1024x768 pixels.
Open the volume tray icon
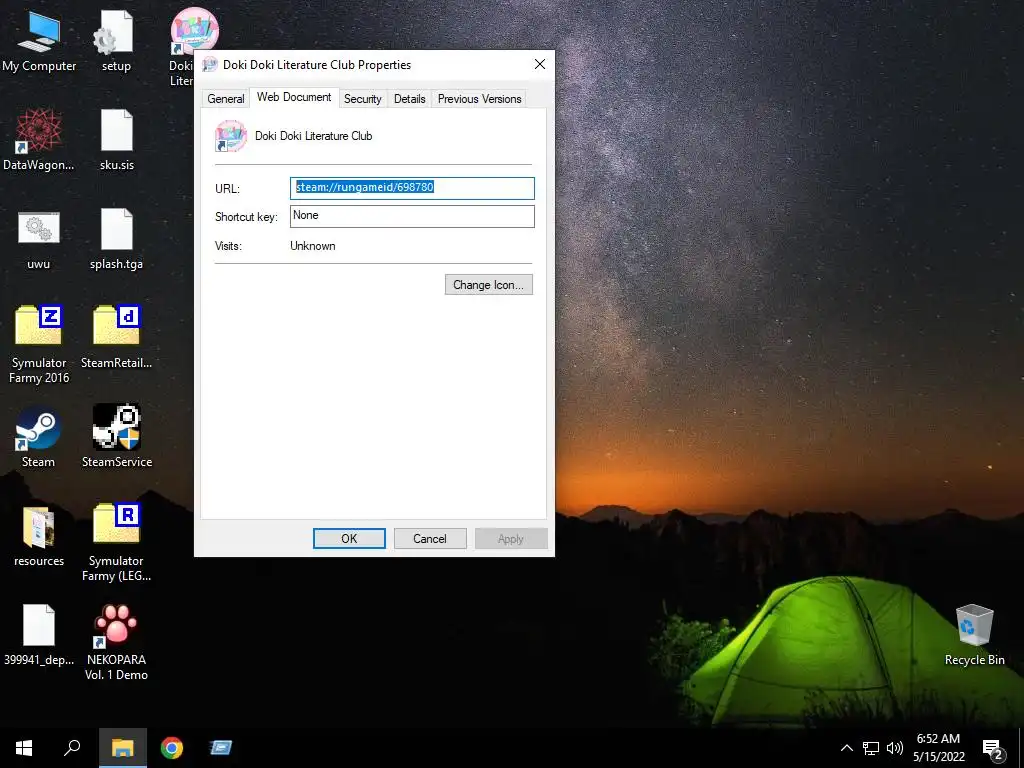(x=895, y=748)
